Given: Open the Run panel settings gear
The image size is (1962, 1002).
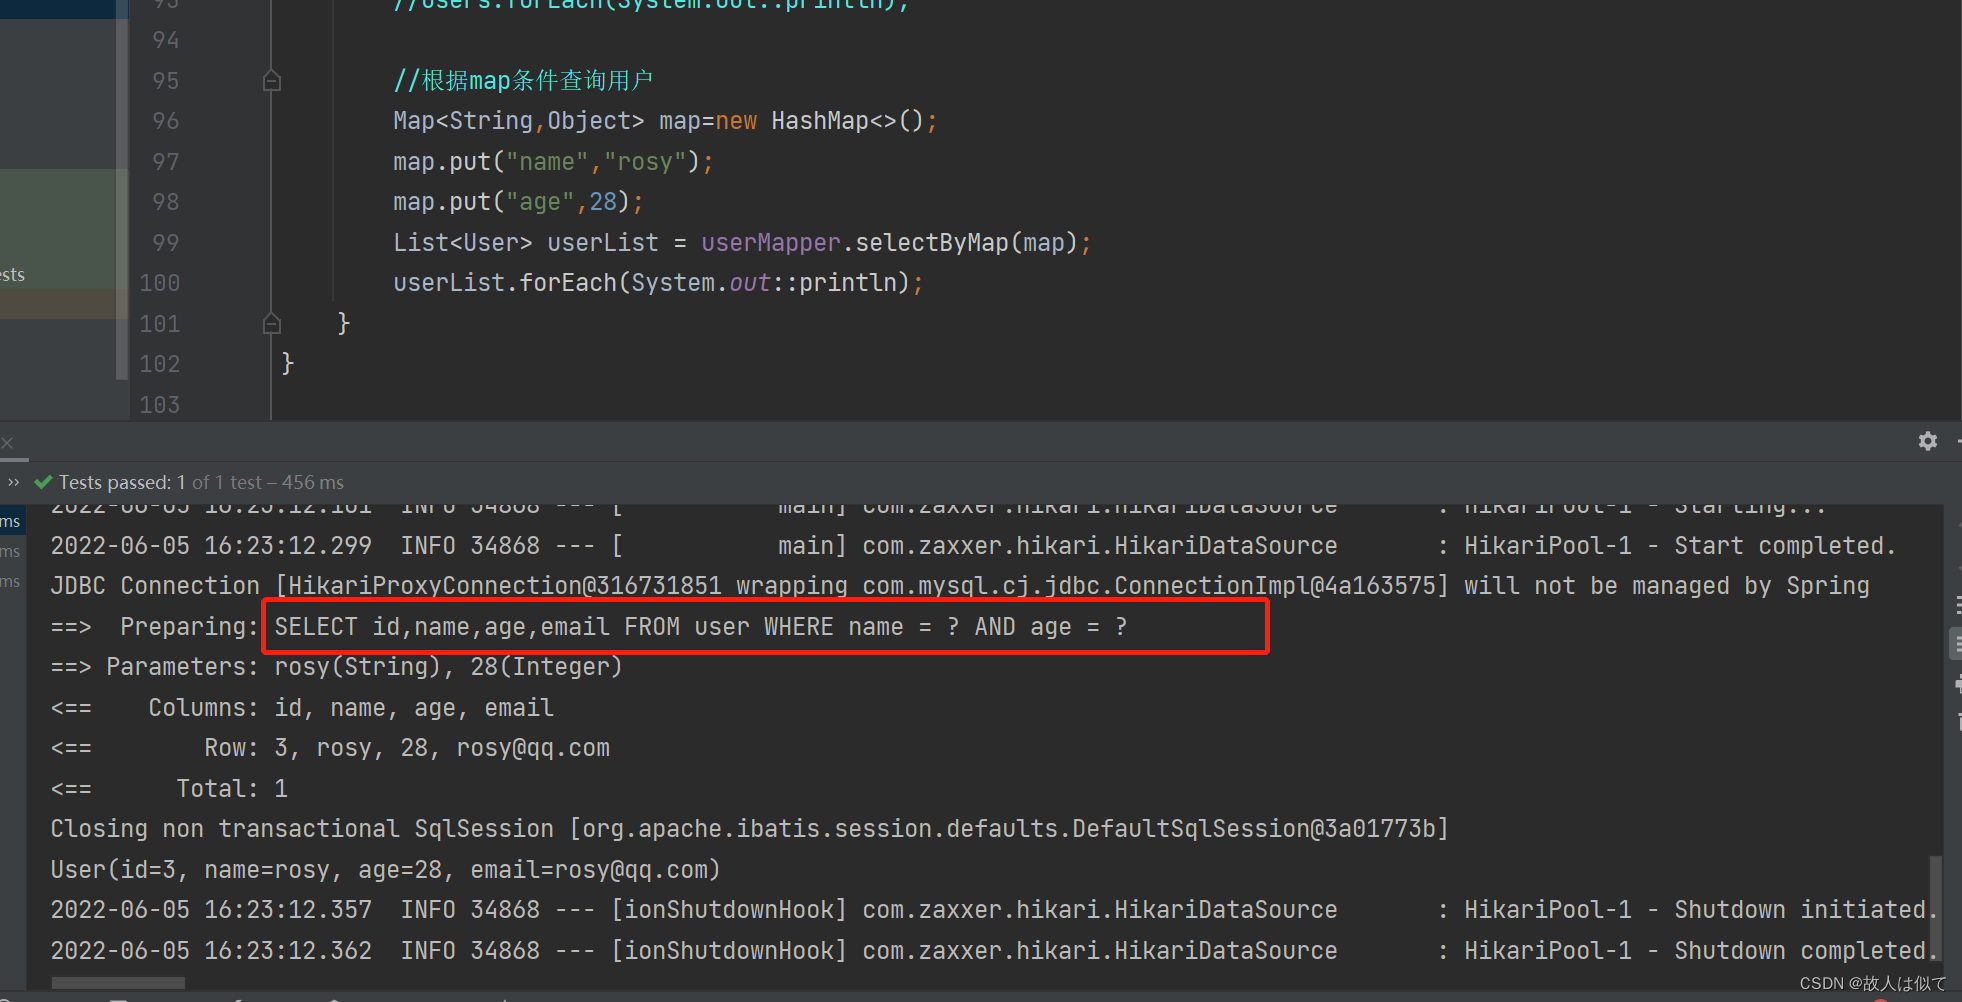Looking at the screenshot, I should pos(1927,441).
